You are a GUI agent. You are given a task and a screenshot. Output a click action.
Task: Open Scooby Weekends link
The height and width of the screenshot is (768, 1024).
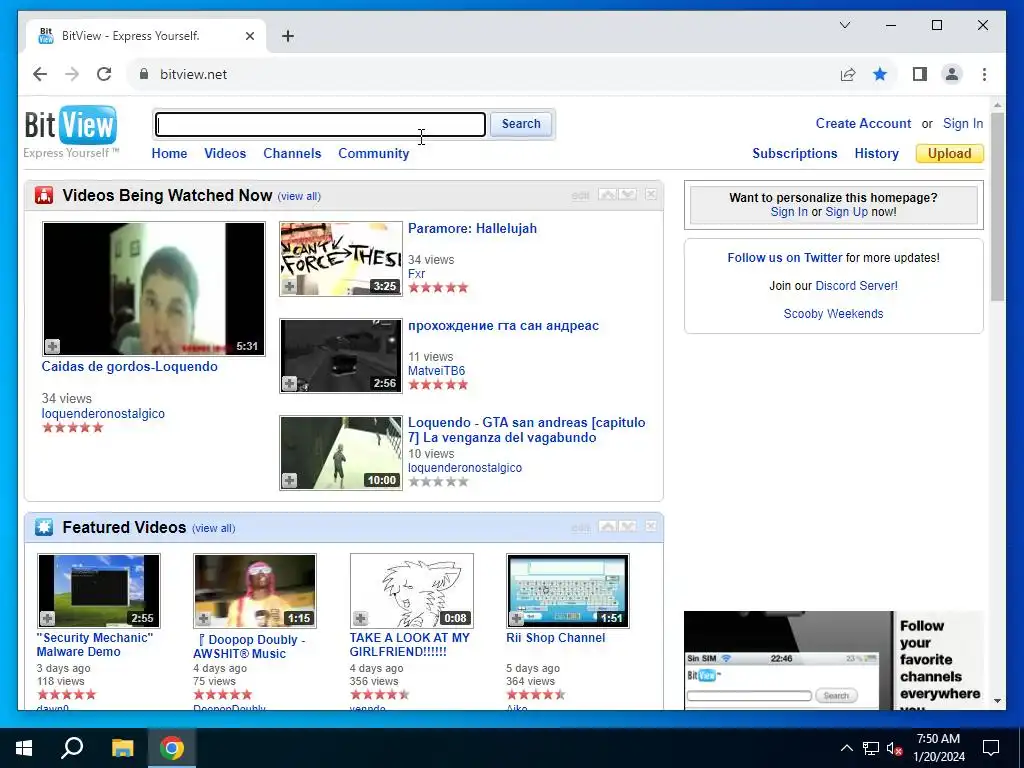point(833,314)
